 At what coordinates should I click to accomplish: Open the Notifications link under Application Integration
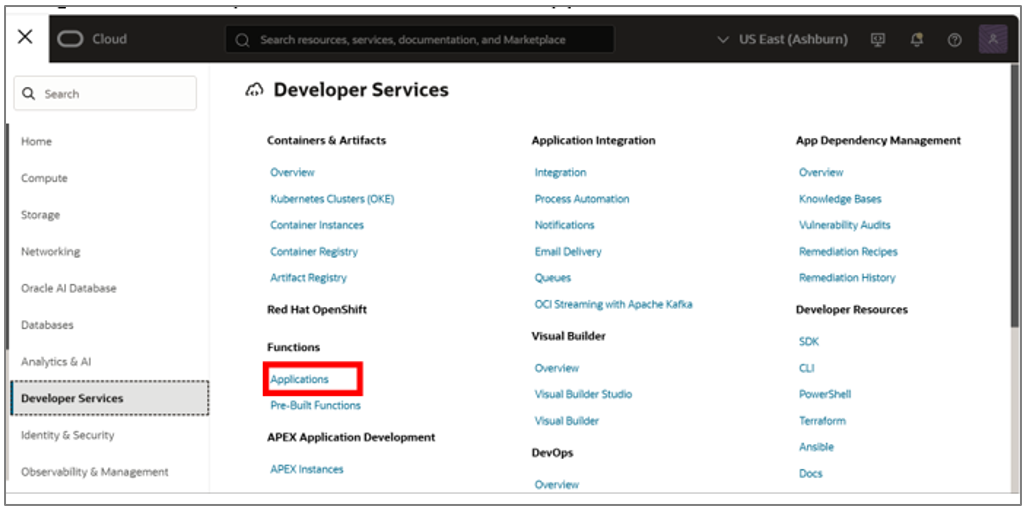564,225
